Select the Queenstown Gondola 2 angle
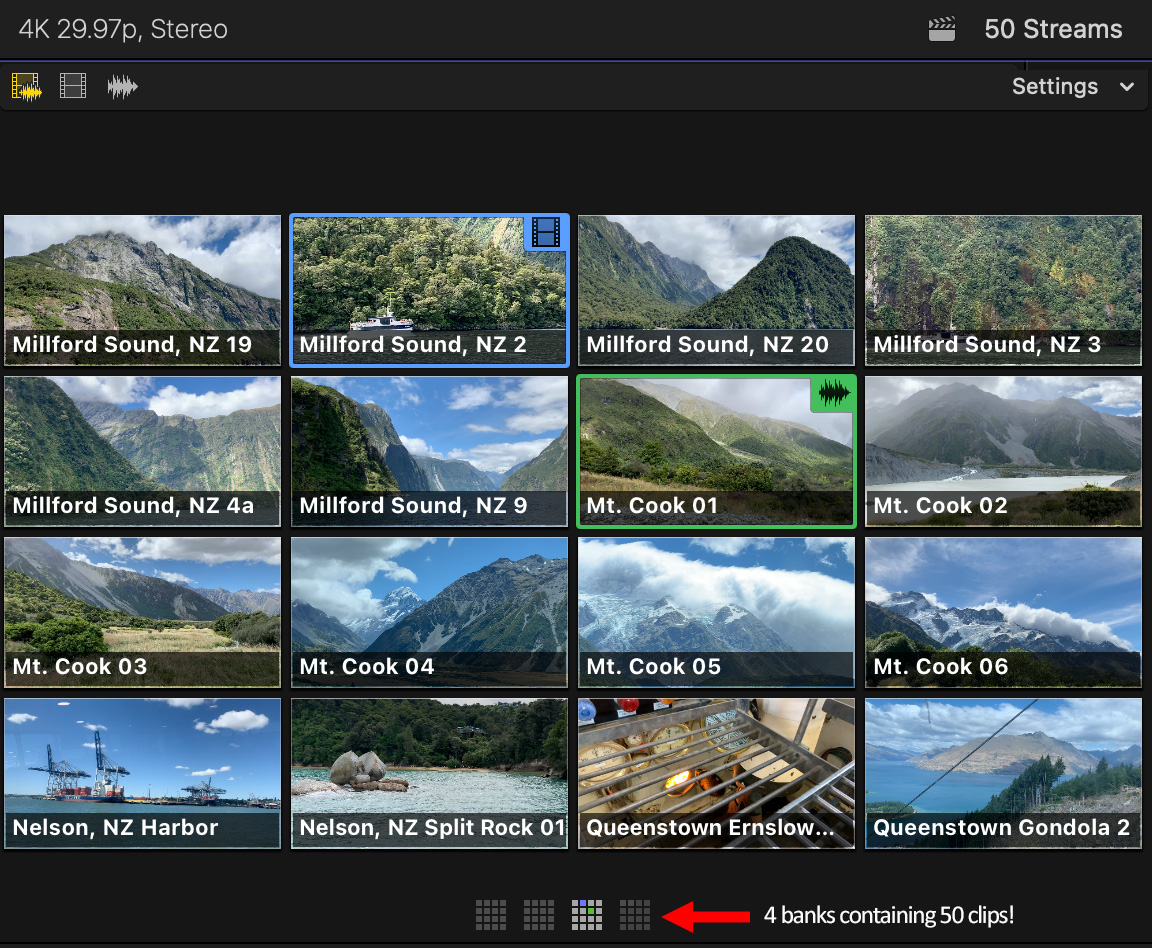Image resolution: width=1152 pixels, height=948 pixels. click(x=1003, y=773)
